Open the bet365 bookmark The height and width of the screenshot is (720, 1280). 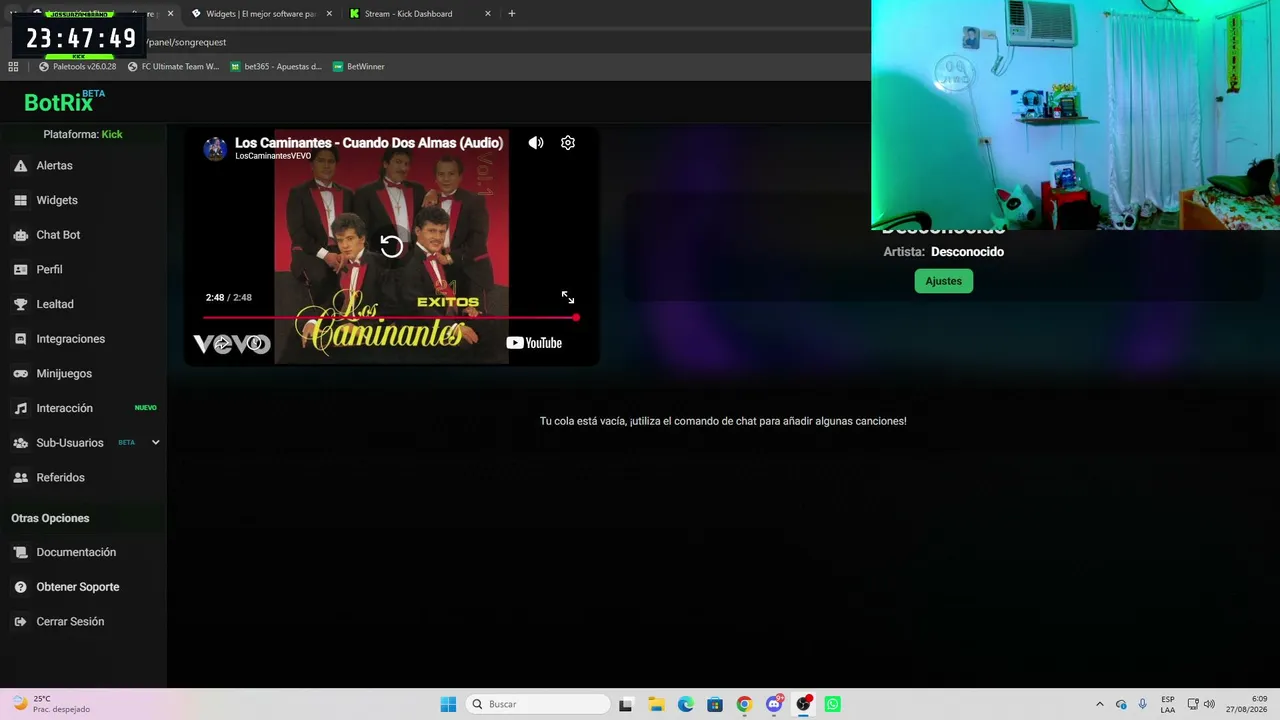(x=276, y=67)
